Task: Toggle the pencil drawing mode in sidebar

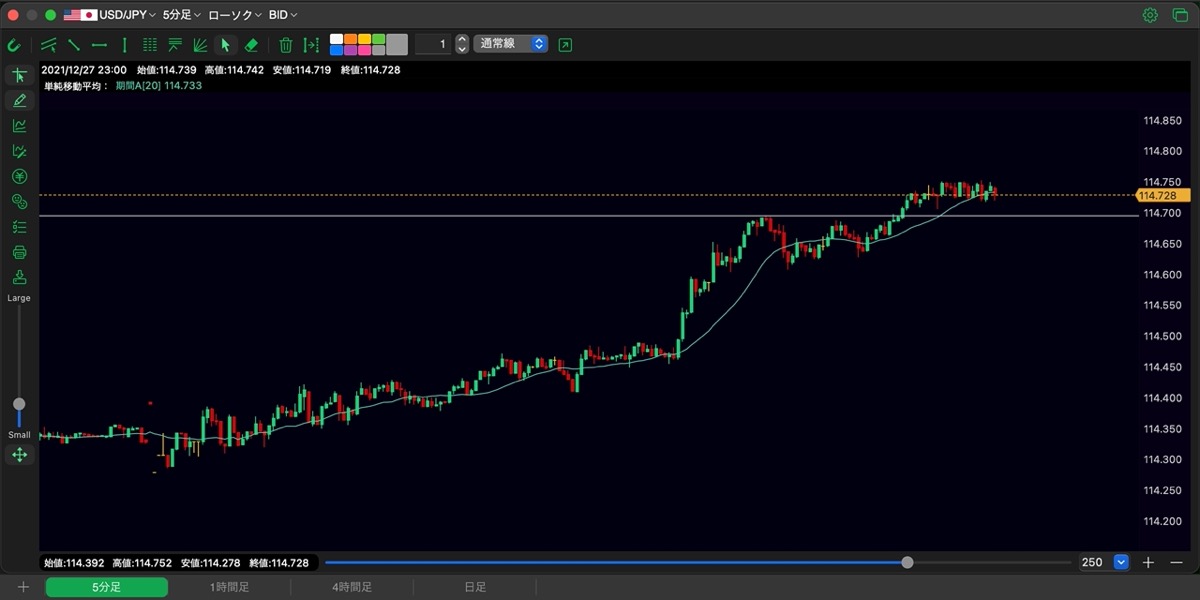Action: tap(19, 100)
